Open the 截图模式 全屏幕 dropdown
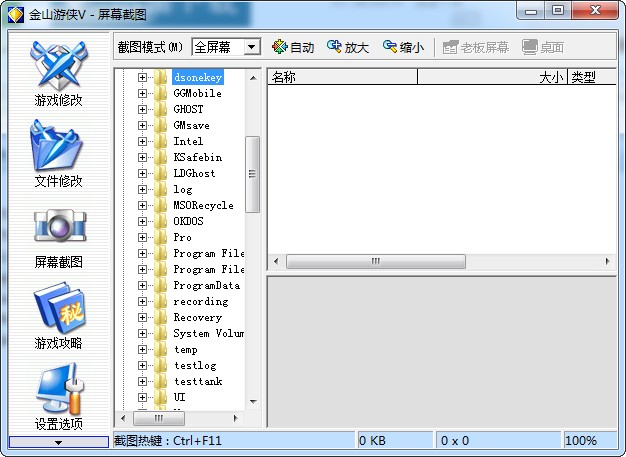Image resolution: width=626 pixels, height=457 pixels. 252,47
